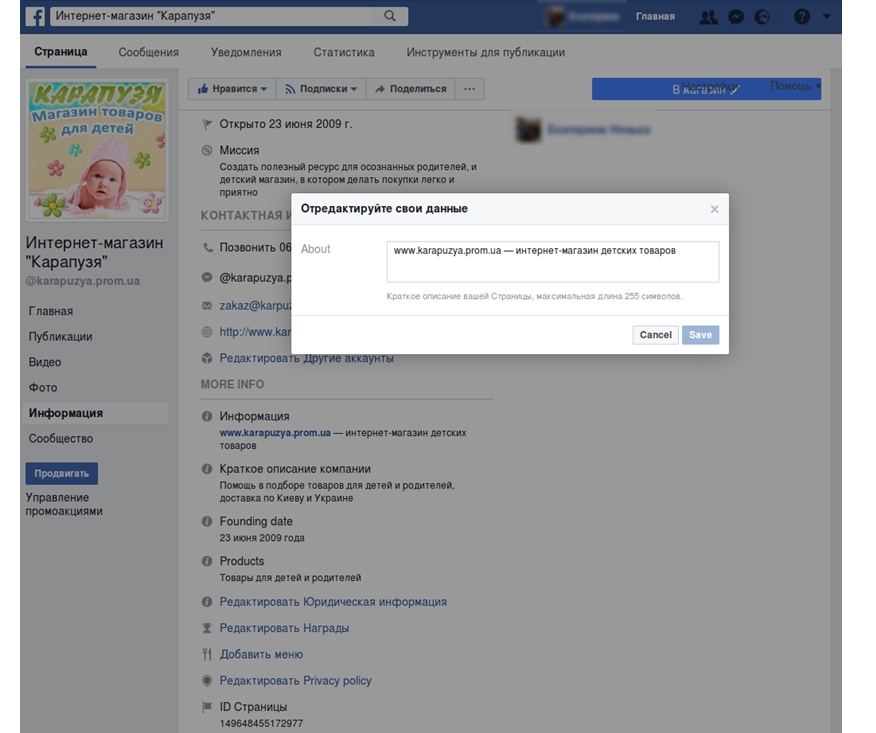Close the edit dialog with X
This screenshot has height=733, width=876.
714,209
